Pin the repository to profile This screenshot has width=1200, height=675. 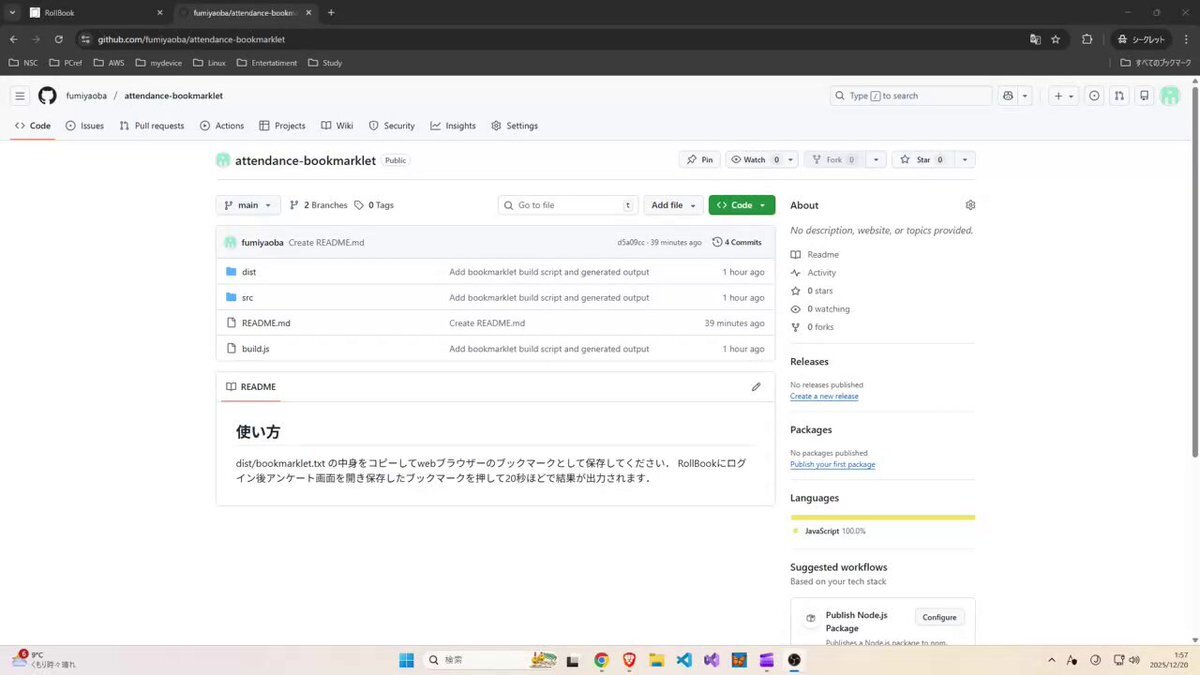[x=699, y=160]
